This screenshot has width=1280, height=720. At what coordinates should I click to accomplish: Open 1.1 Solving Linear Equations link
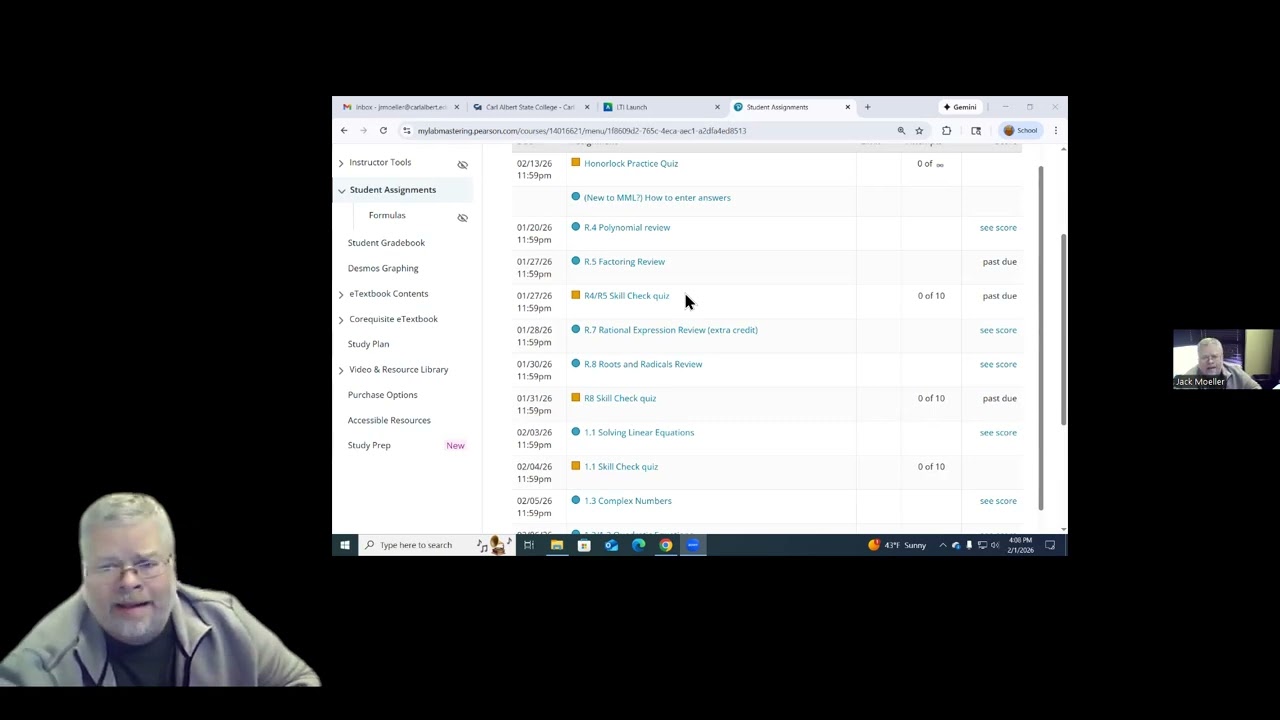point(639,432)
